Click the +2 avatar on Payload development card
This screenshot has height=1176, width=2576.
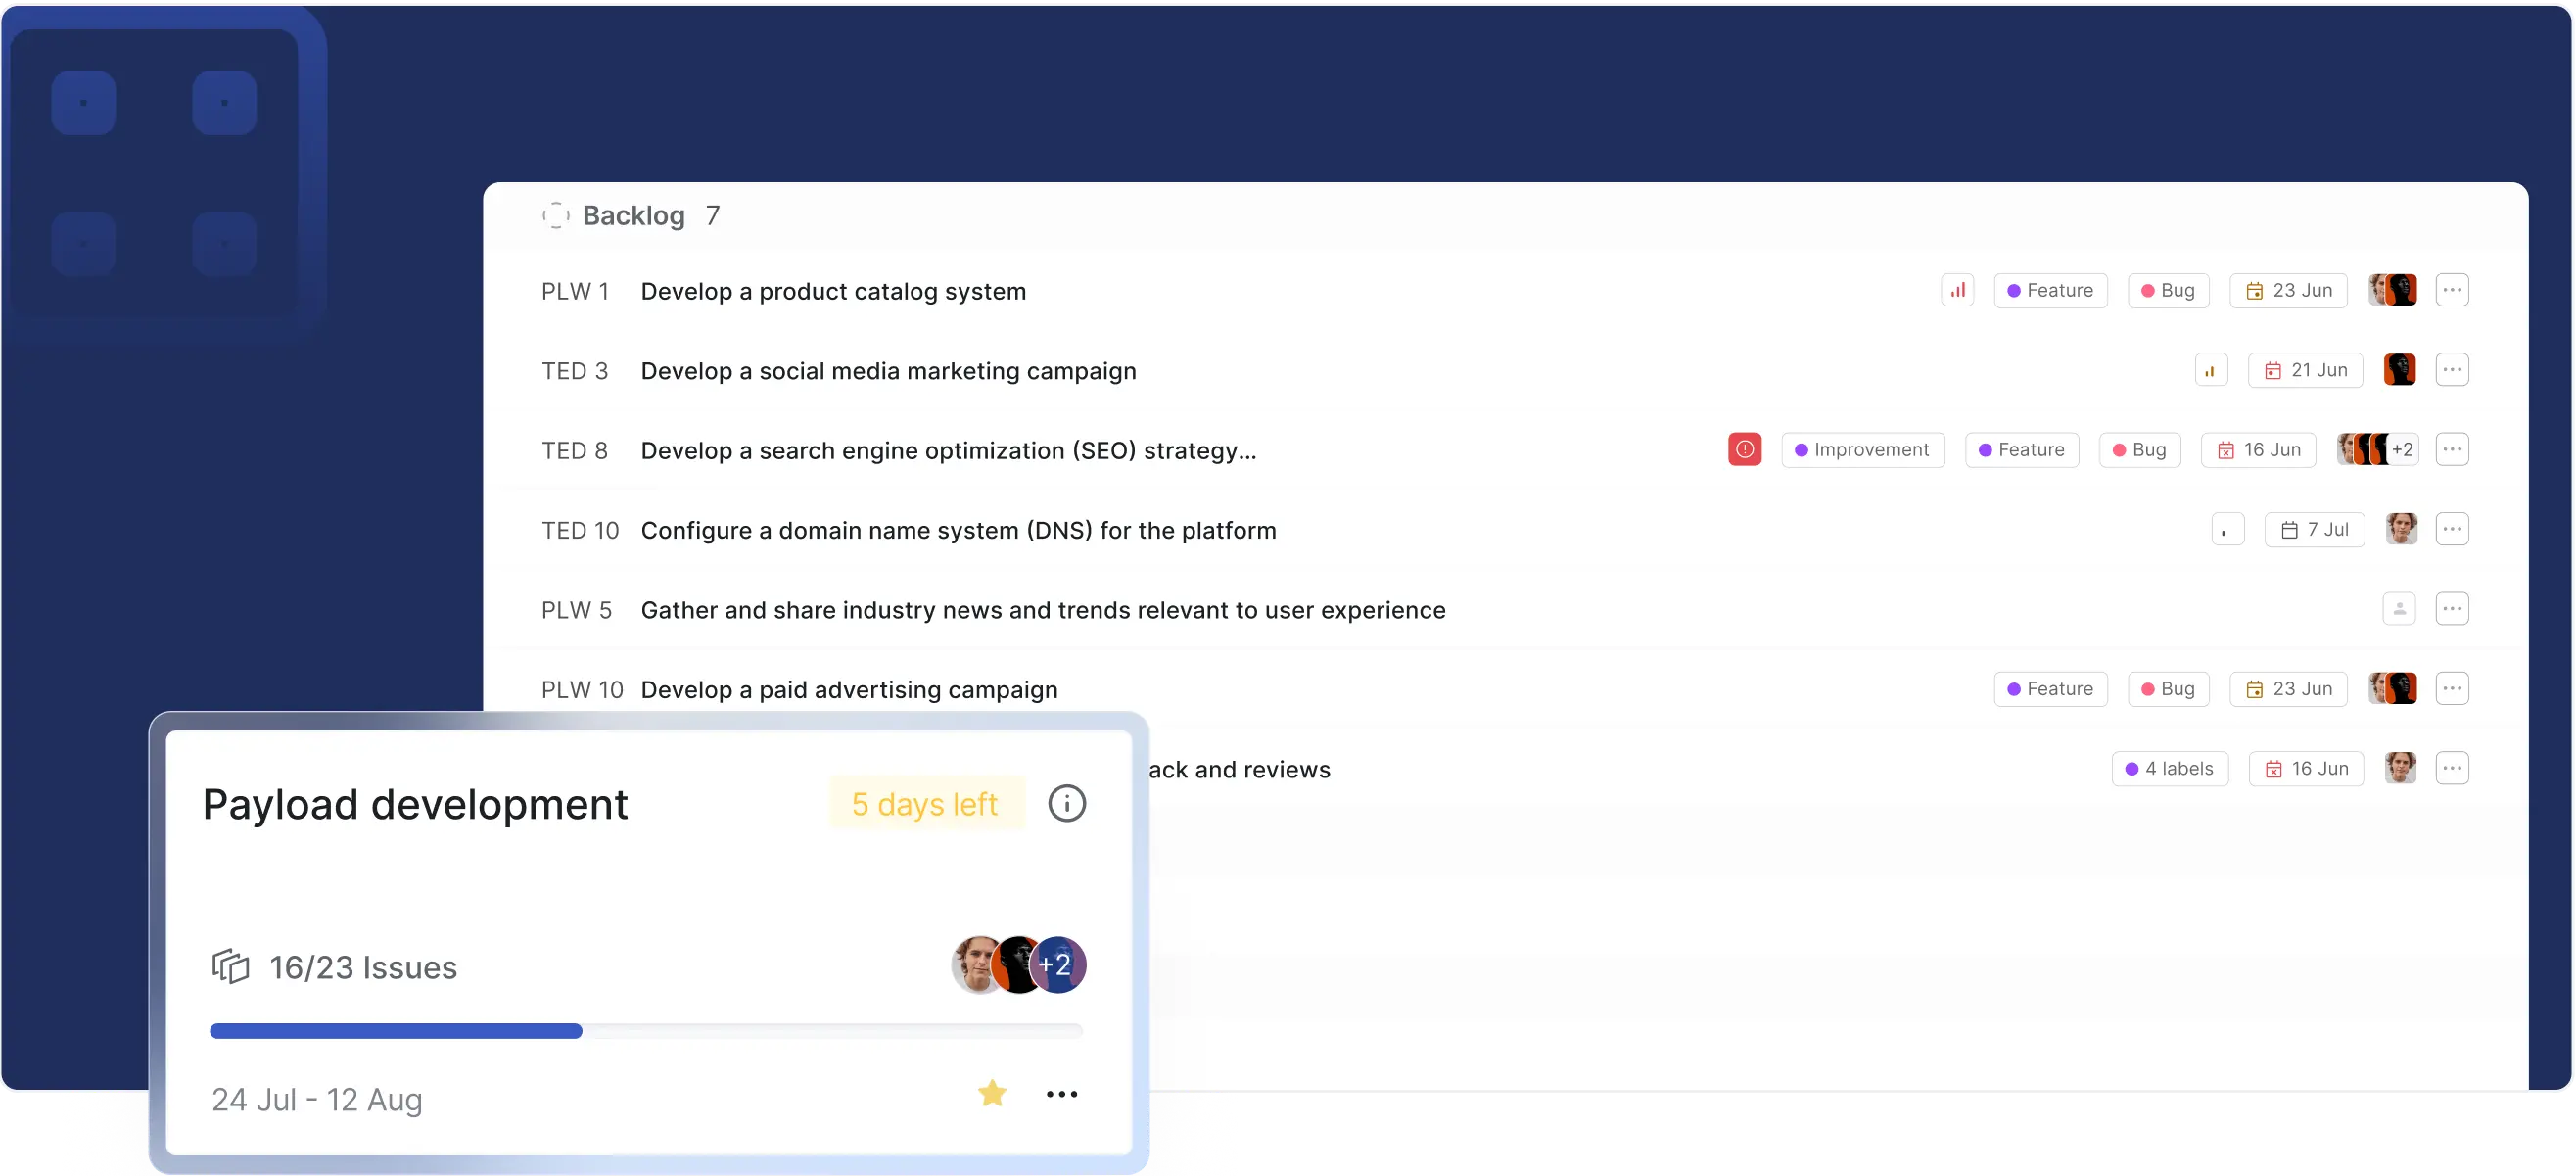(1057, 964)
